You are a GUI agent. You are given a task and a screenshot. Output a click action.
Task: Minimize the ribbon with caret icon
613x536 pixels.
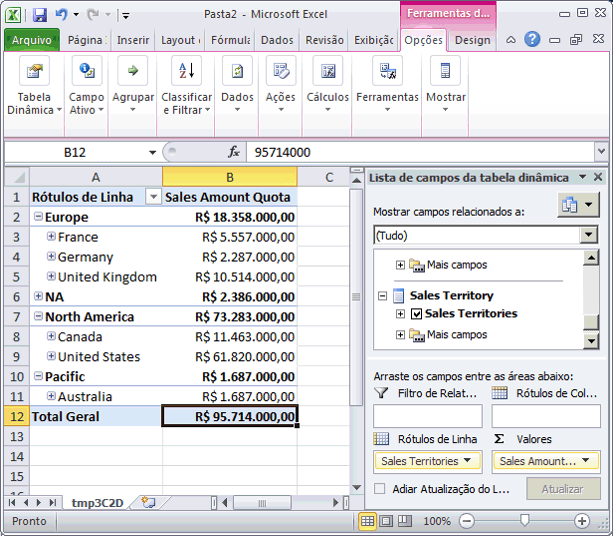[x=511, y=40]
